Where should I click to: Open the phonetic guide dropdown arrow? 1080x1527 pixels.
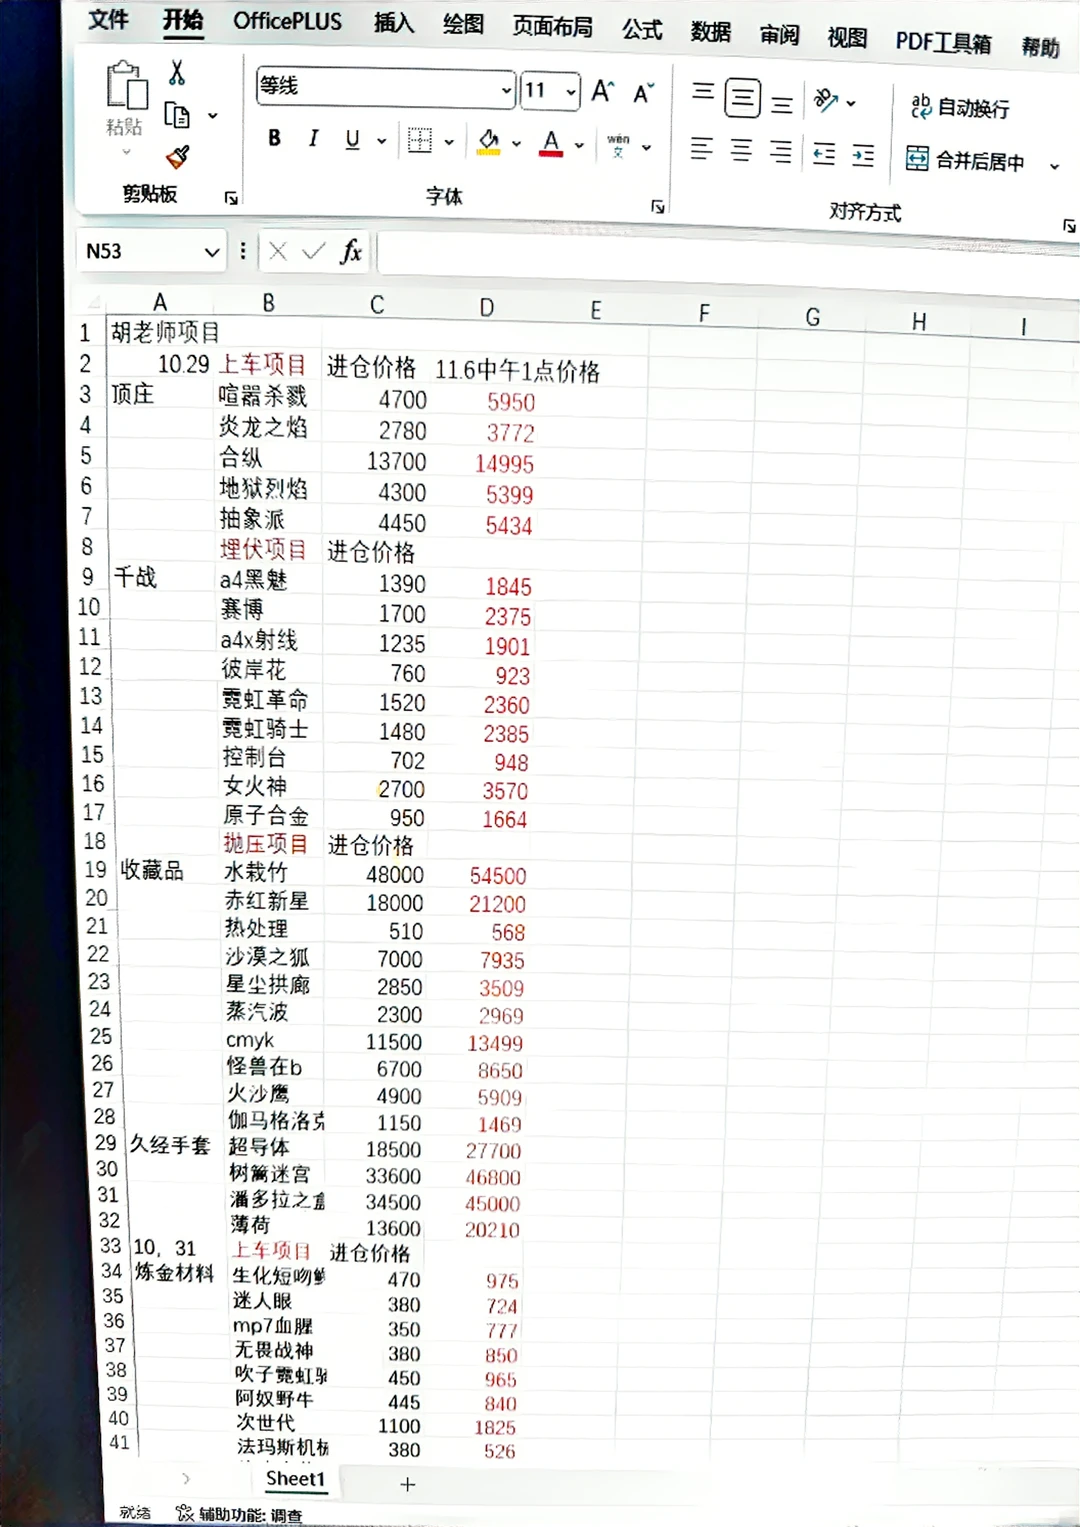pyautogui.click(x=646, y=148)
